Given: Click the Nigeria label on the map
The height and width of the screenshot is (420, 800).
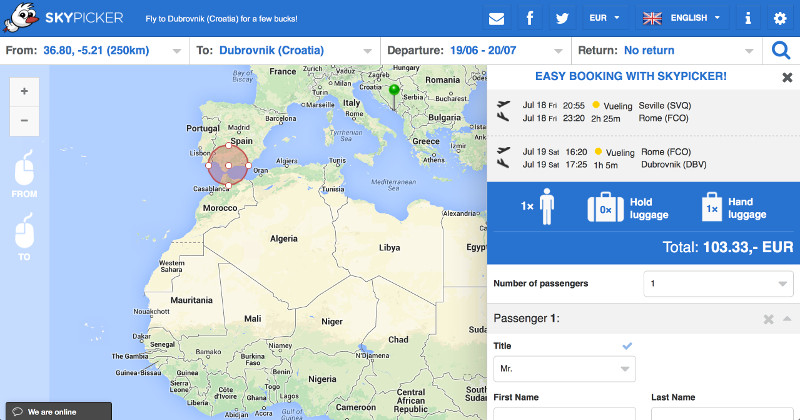Looking at the screenshot, I should [322, 379].
